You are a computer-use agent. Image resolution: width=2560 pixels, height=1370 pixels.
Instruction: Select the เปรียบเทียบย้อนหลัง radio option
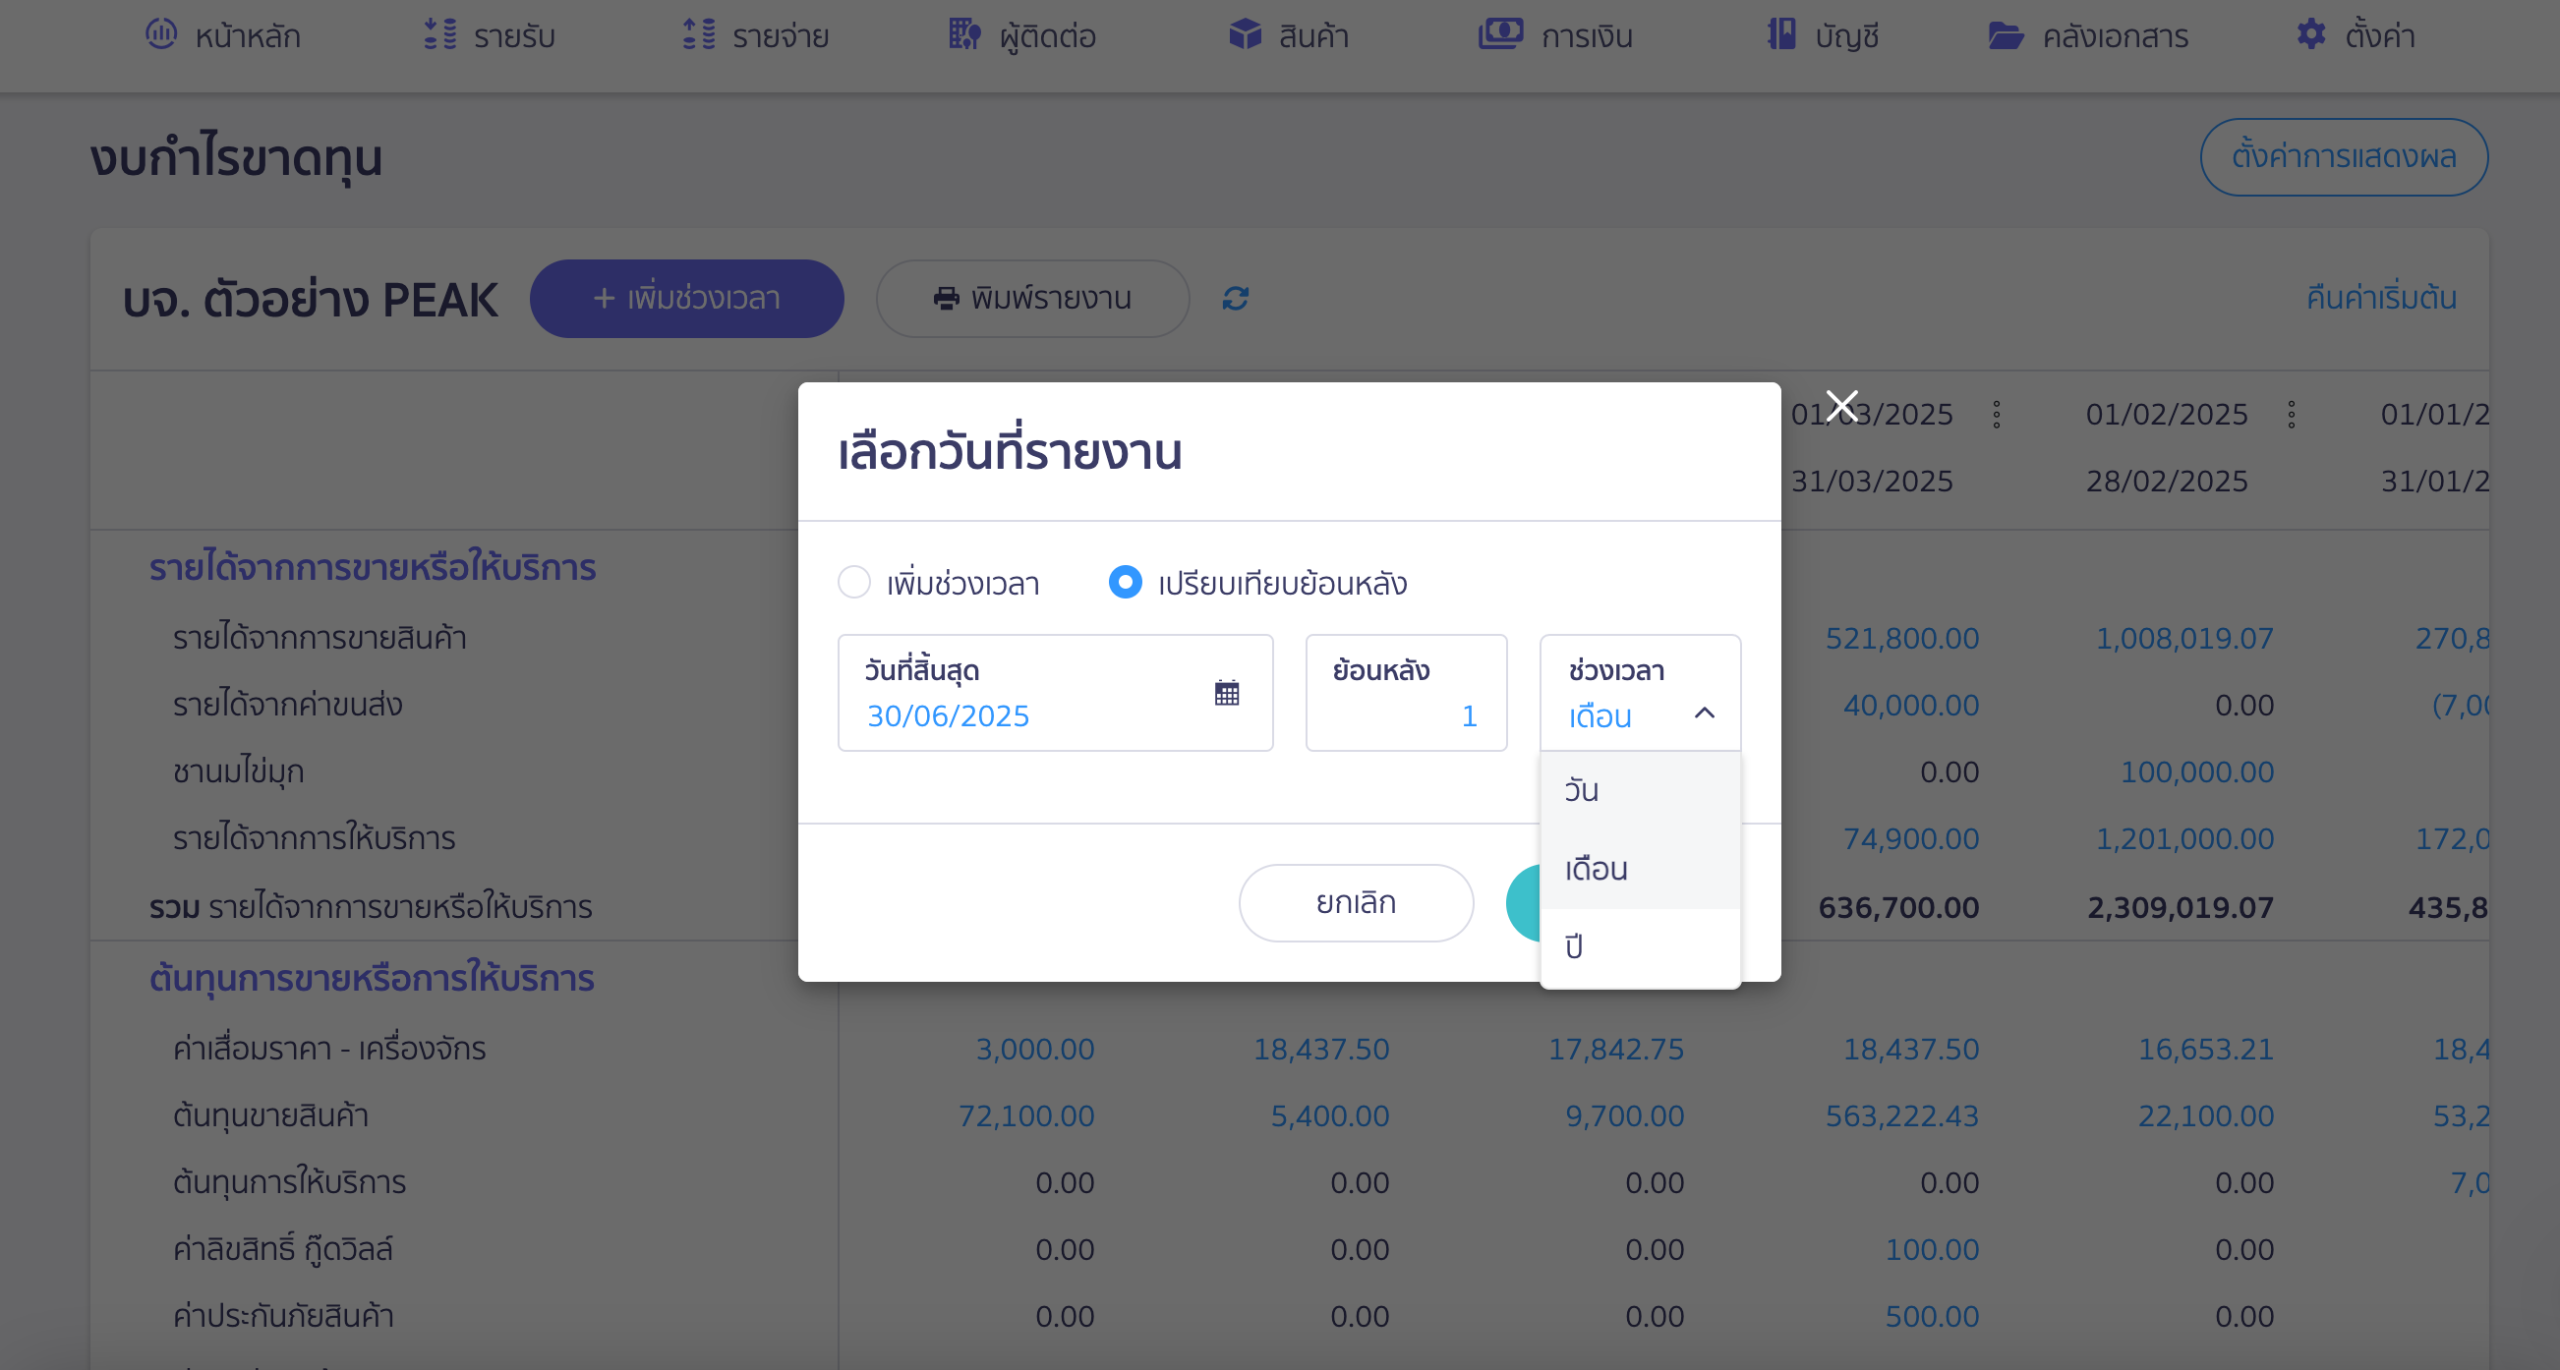(x=1125, y=582)
